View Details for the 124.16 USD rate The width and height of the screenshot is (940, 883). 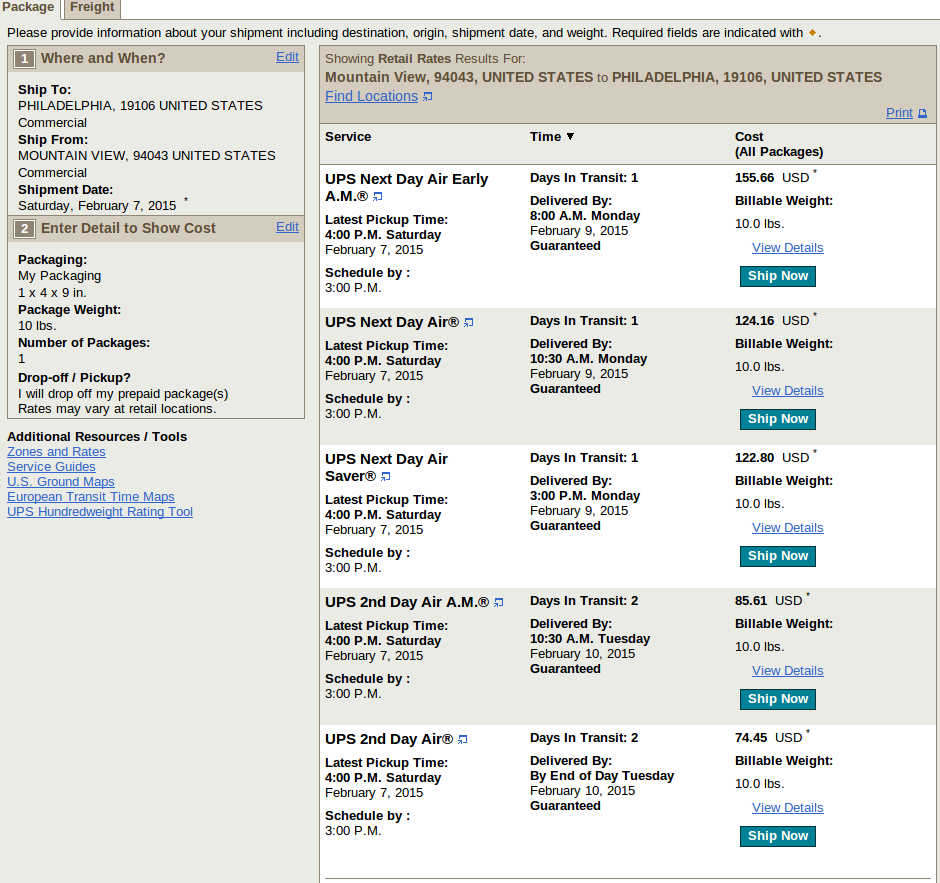pos(788,391)
